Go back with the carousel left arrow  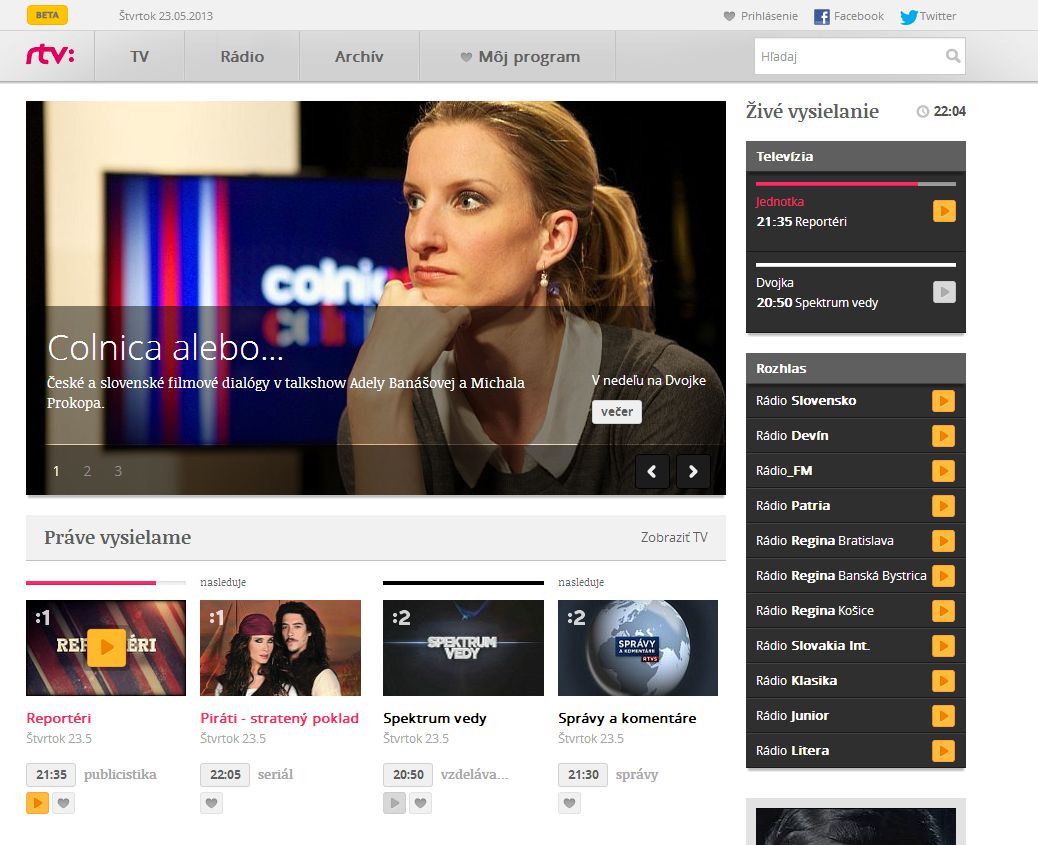652,471
